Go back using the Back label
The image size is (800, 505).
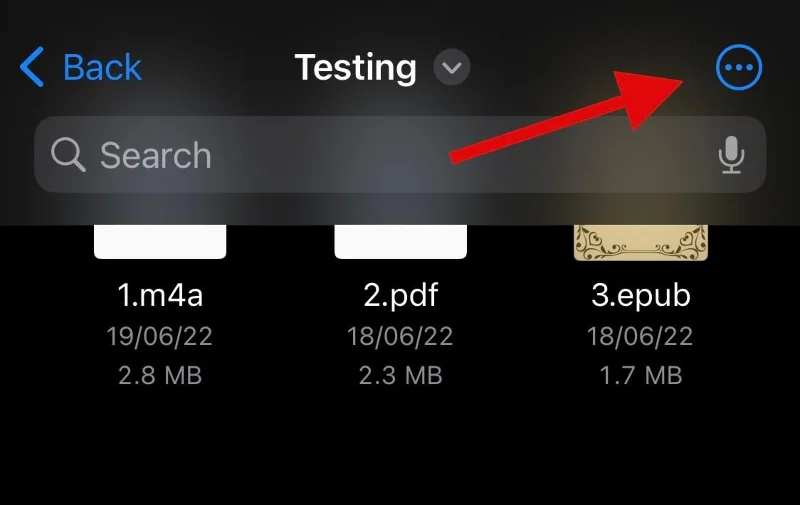102,68
